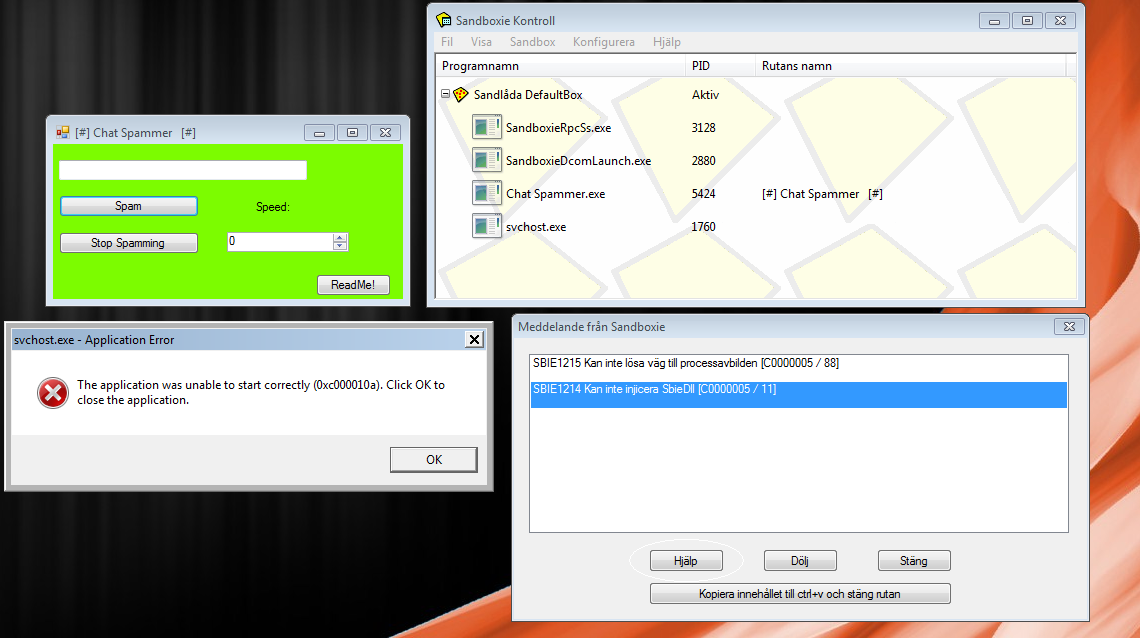Viewport: 1140px width, 638px height.
Task: Click PID 3128 cell
Action: 703,128
